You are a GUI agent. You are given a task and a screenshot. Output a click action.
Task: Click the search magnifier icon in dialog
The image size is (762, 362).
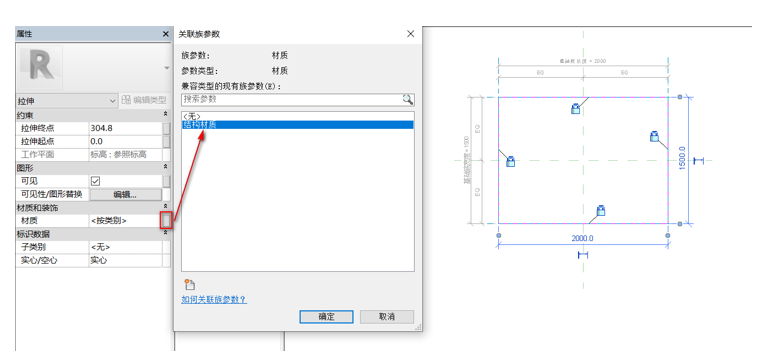(x=407, y=100)
